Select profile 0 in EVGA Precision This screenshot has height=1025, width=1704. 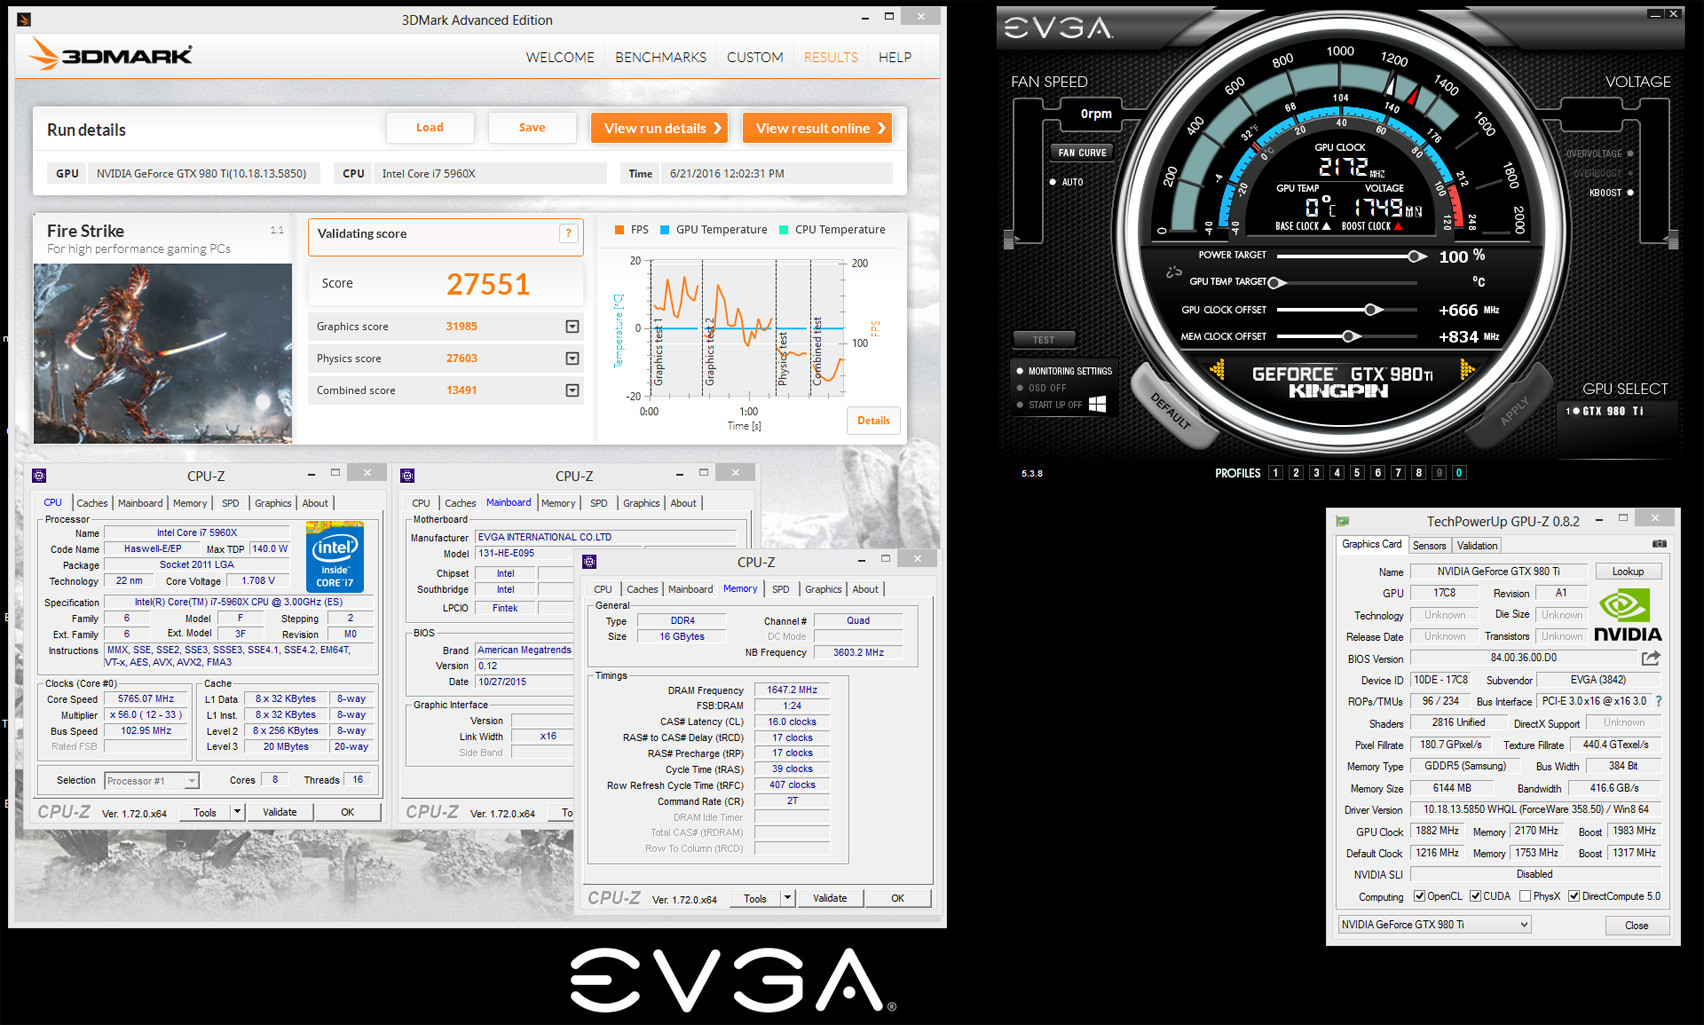[1459, 473]
